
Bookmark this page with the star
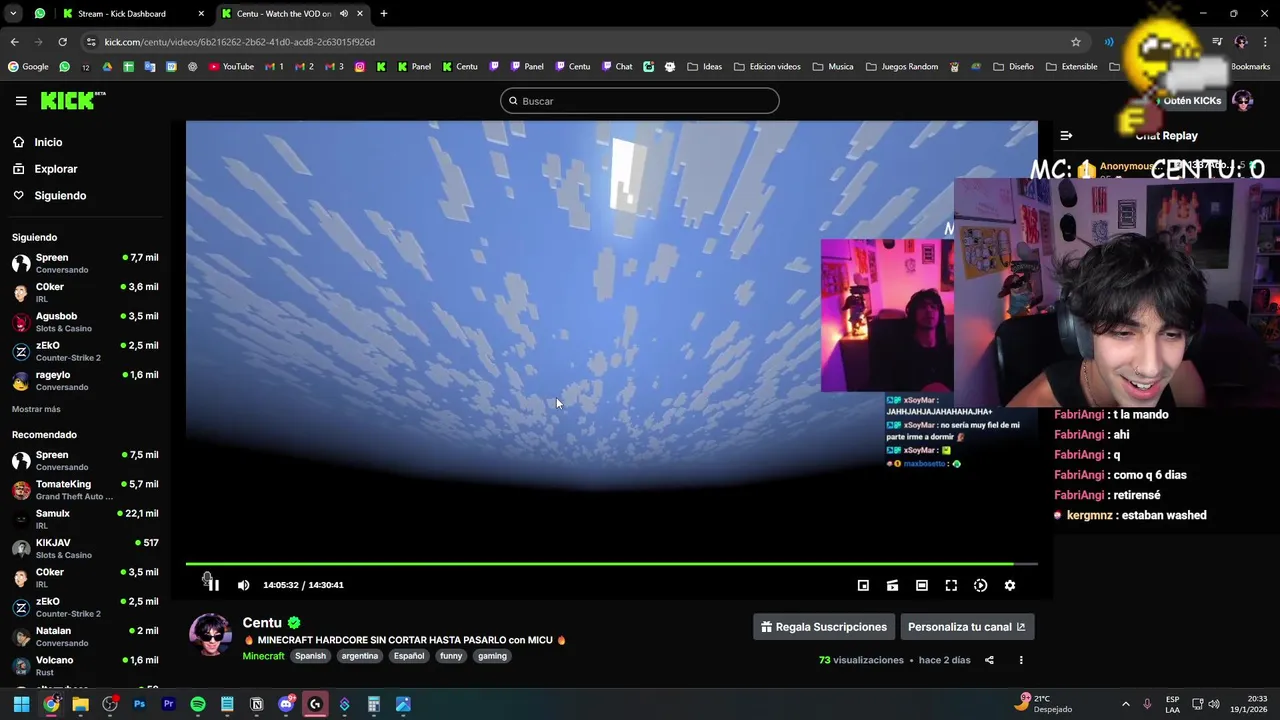pyautogui.click(x=1076, y=42)
